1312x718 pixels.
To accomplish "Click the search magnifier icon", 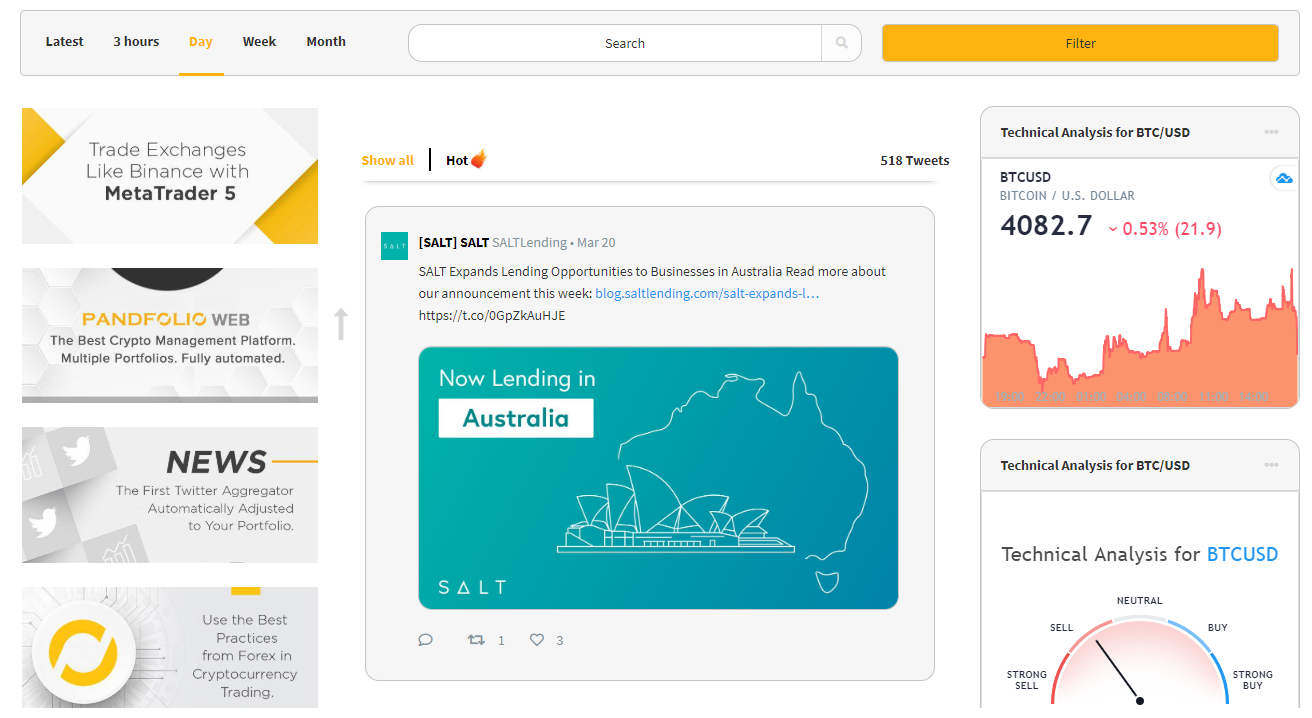I will coord(841,43).
